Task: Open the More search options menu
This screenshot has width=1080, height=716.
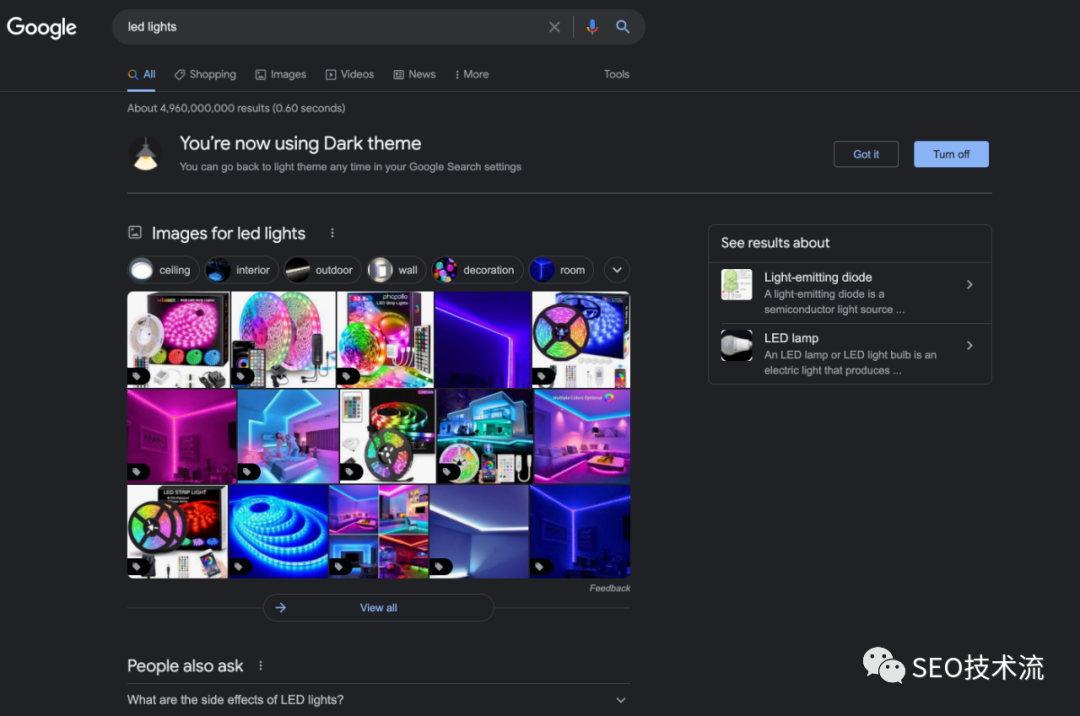Action: (471, 74)
